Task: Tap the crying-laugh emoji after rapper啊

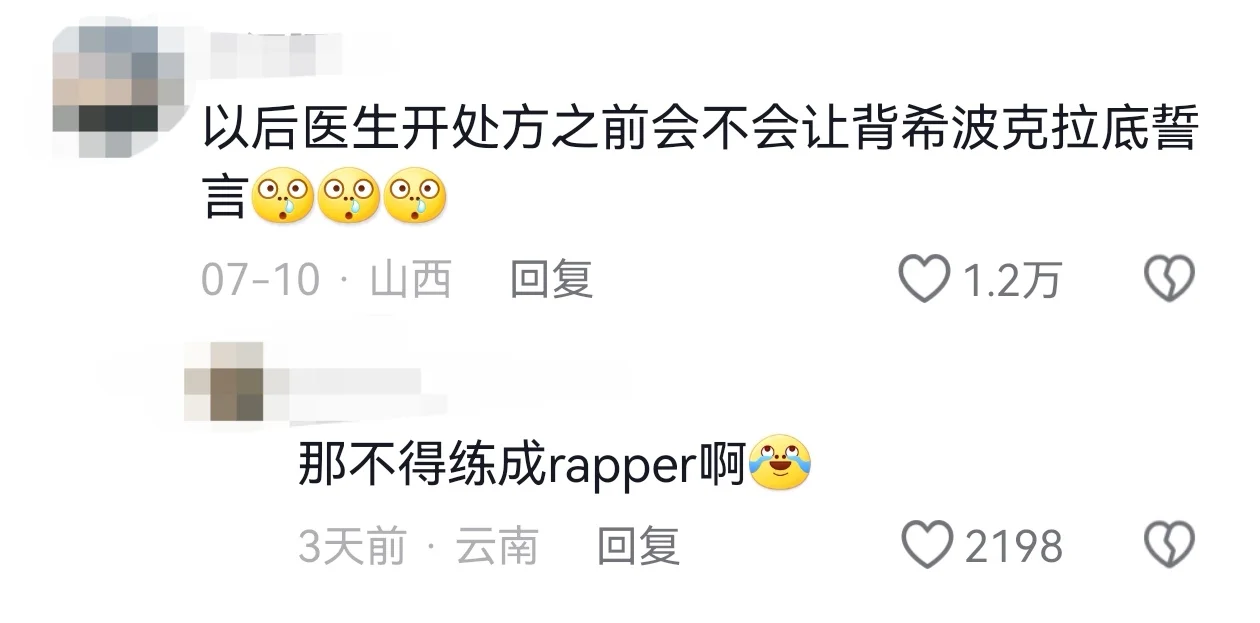Action: click(x=779, y=465)
